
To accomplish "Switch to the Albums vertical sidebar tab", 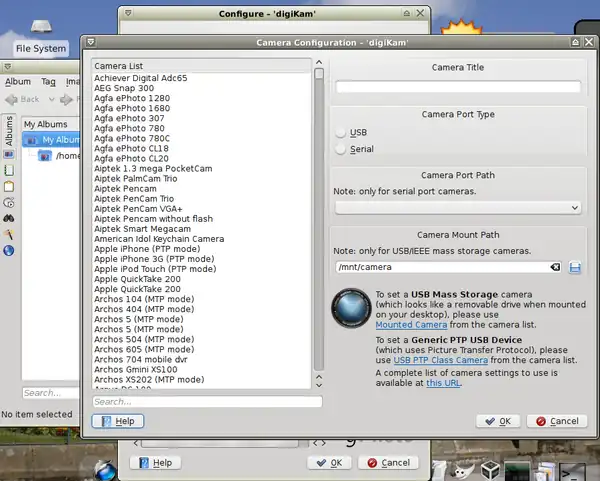I will tap(8, 132).
